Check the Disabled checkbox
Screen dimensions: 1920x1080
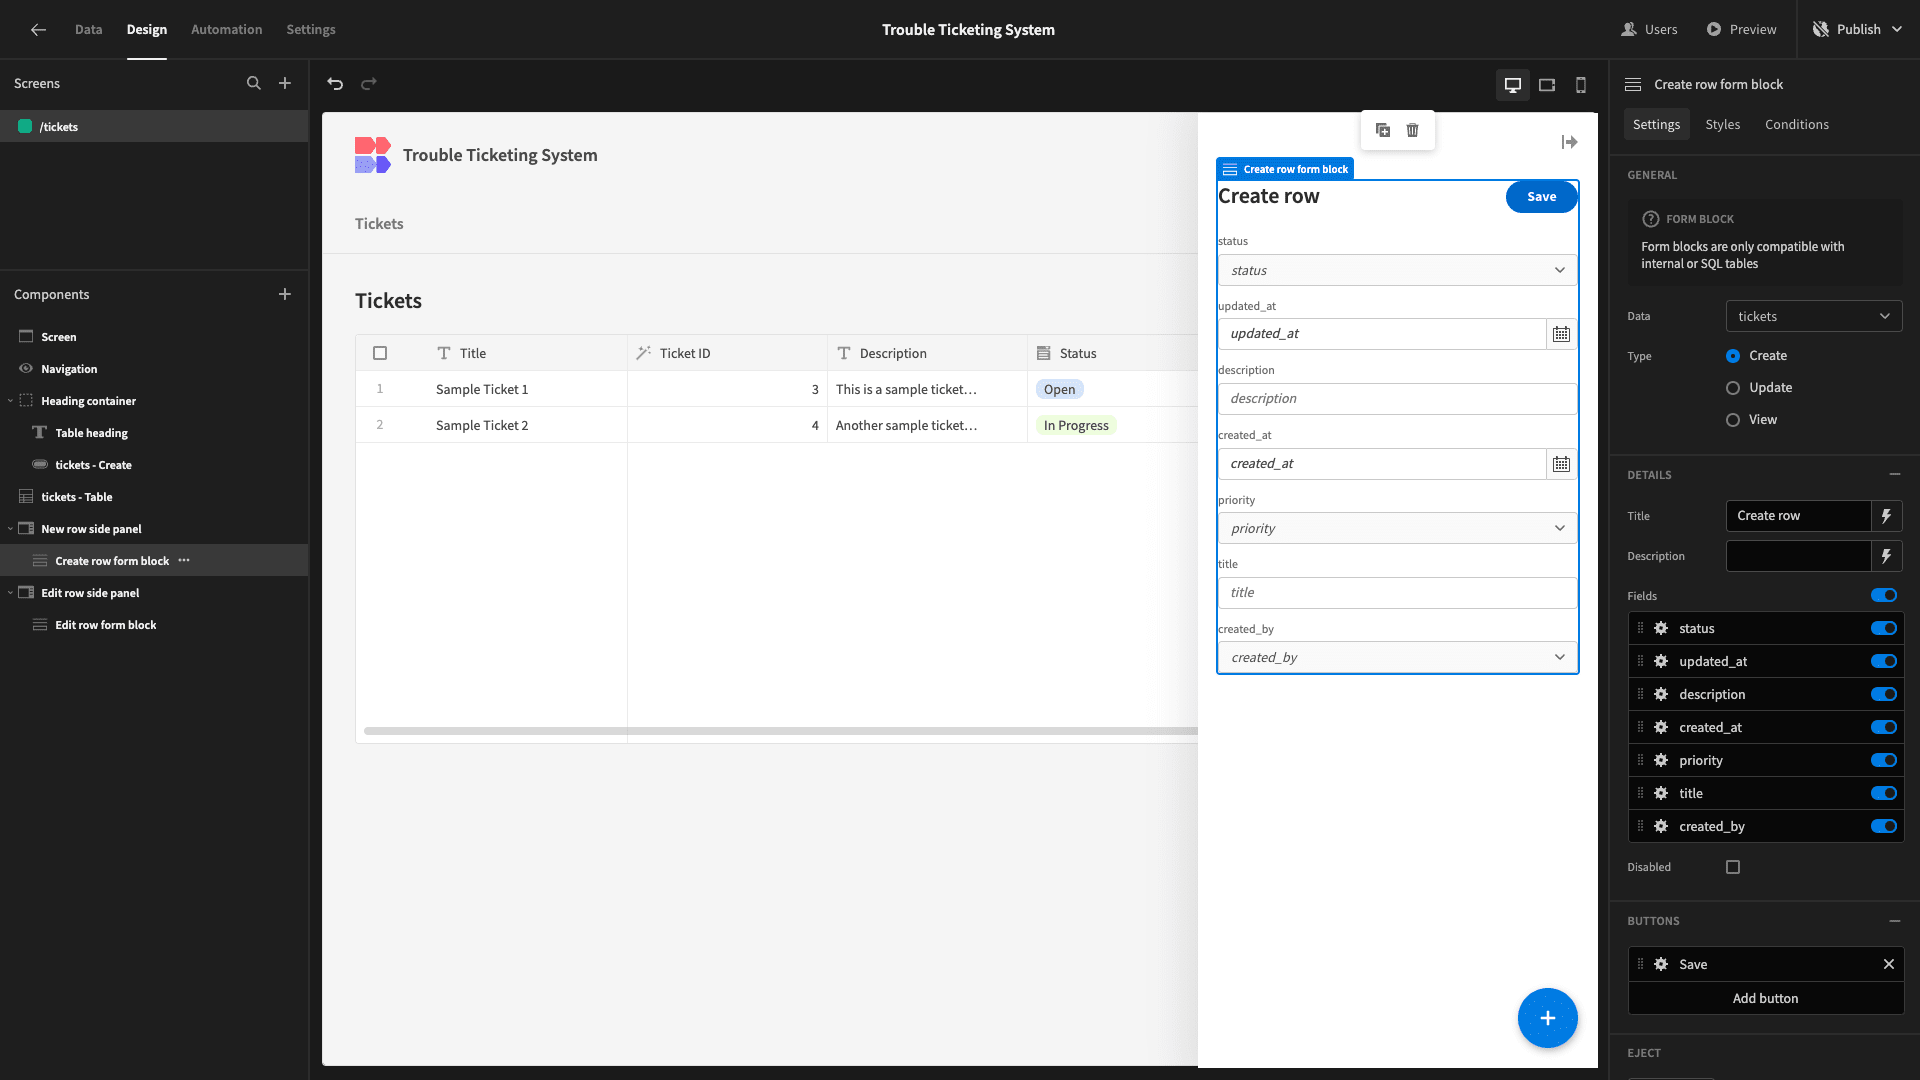click(x=1733, y=868)
